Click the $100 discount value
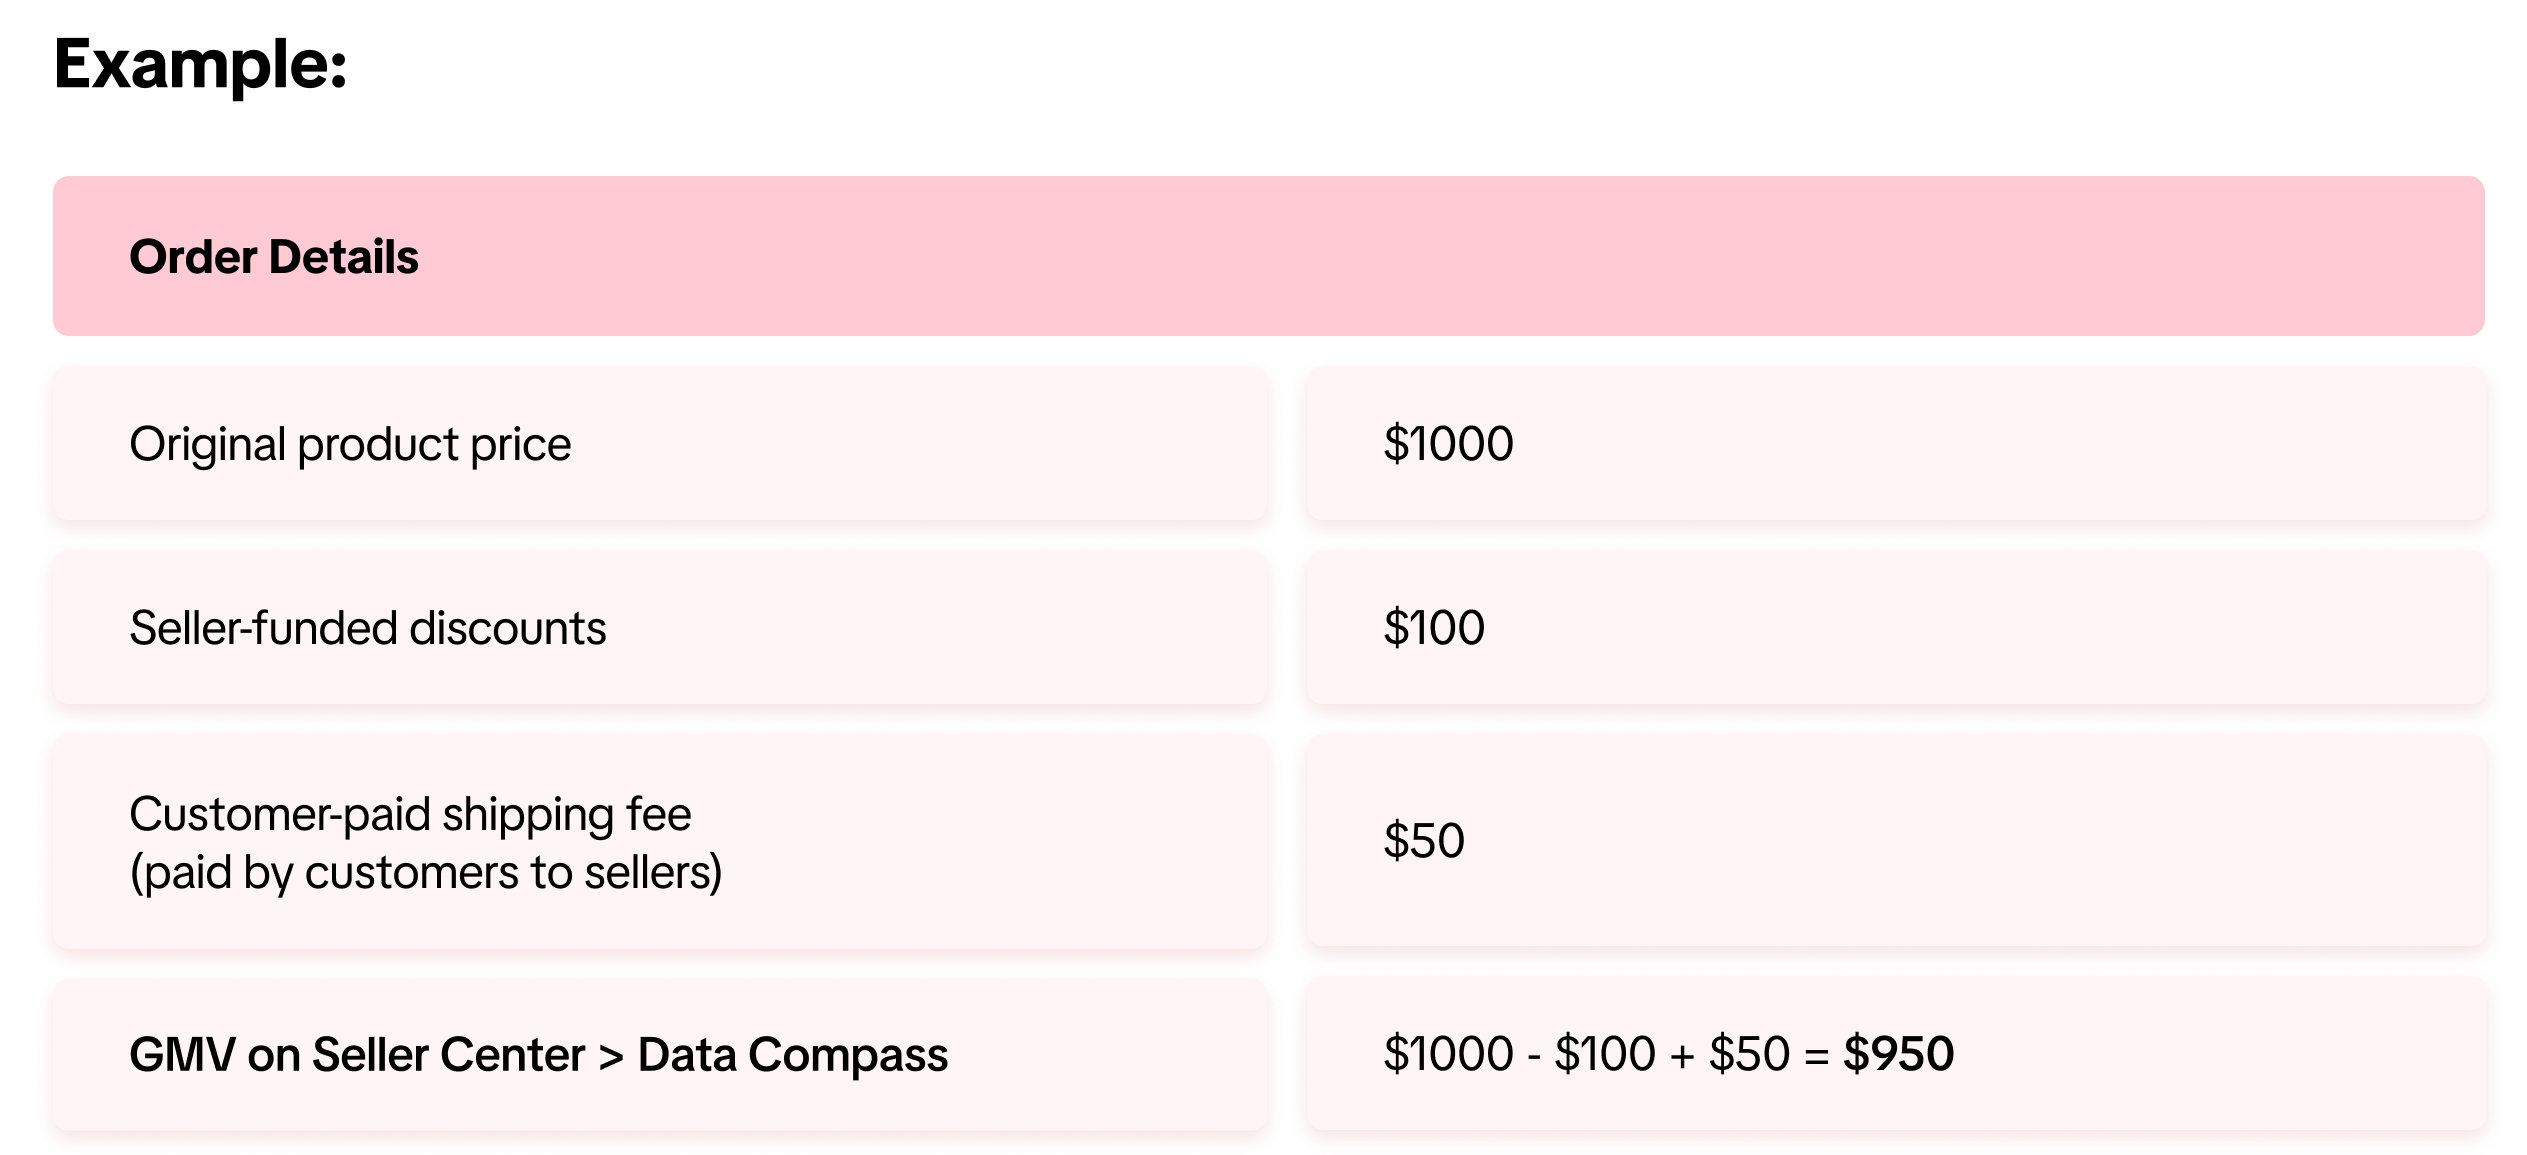The image size is (2527, 1155). [1433, 629]
